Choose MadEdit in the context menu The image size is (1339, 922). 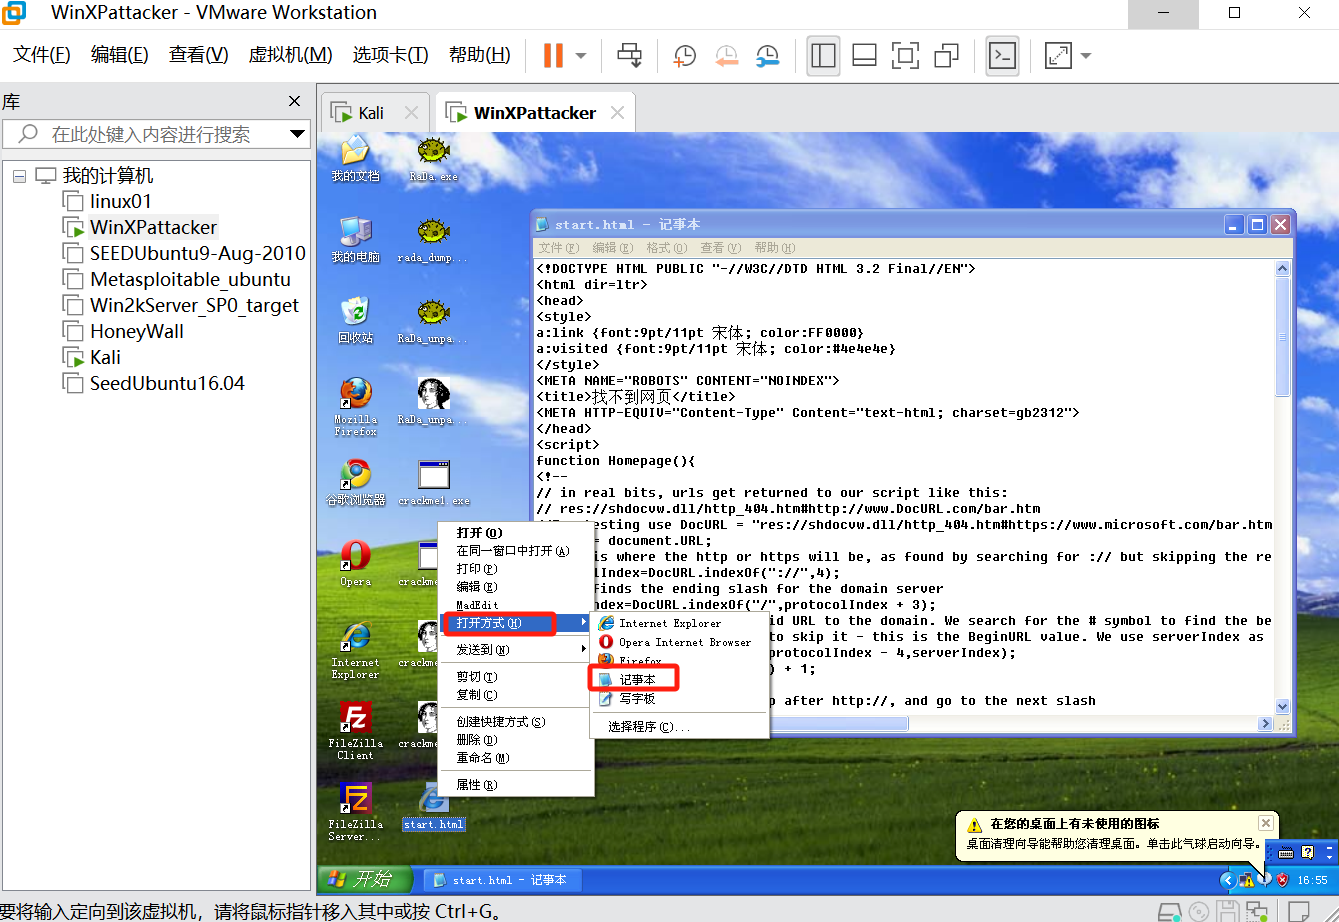click(x=476, y=605)
